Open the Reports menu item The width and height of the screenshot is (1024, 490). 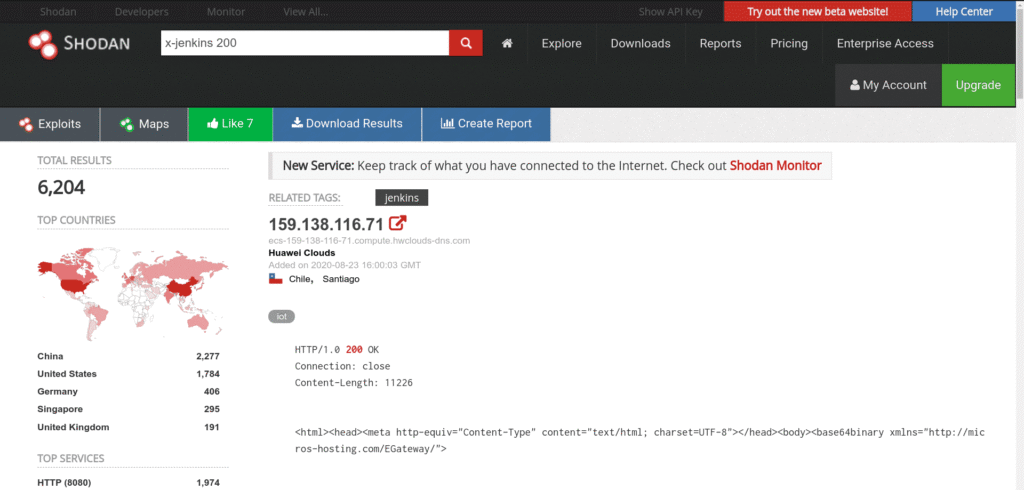720,44
